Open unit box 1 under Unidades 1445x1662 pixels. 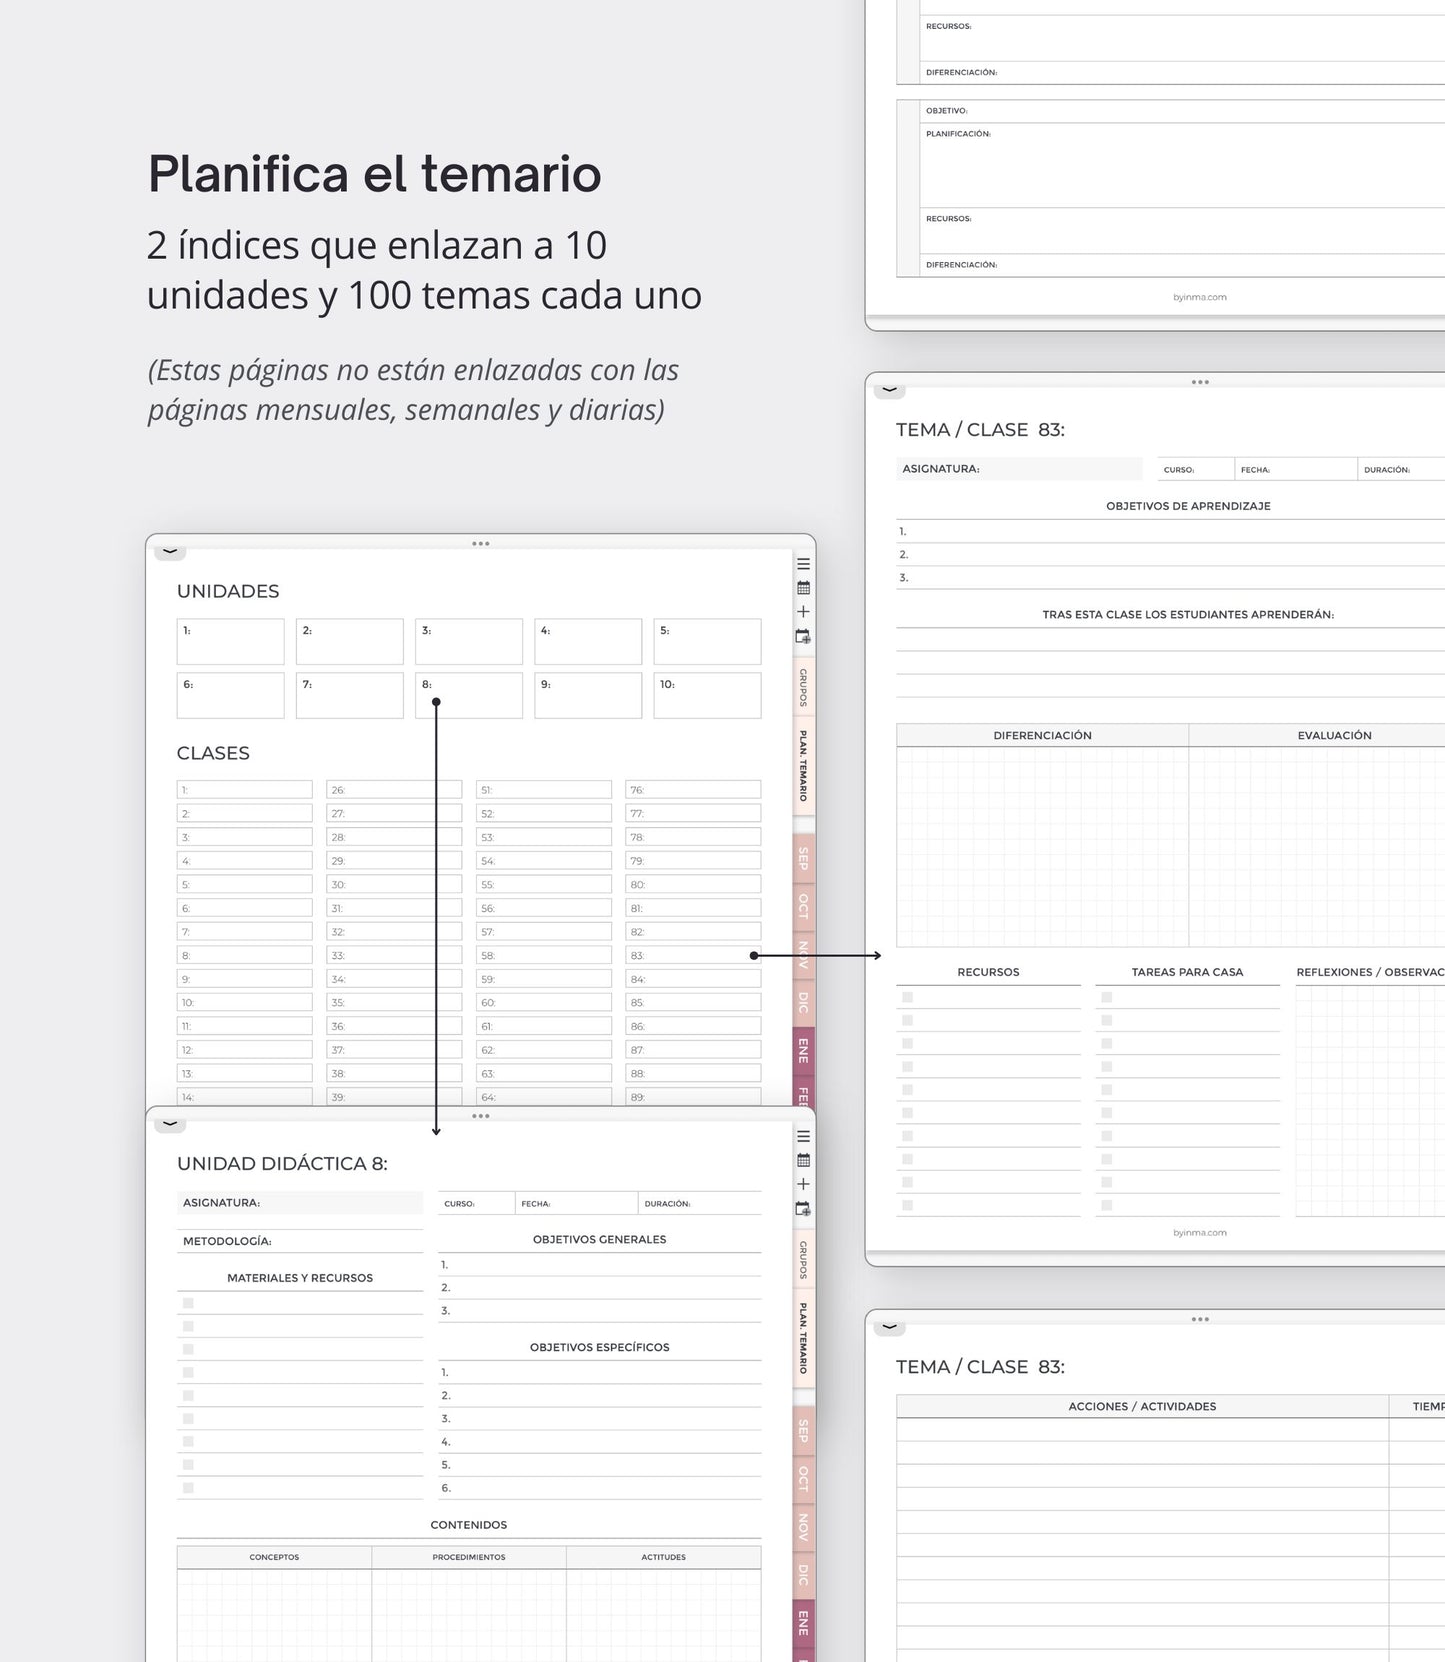point(230,641)
